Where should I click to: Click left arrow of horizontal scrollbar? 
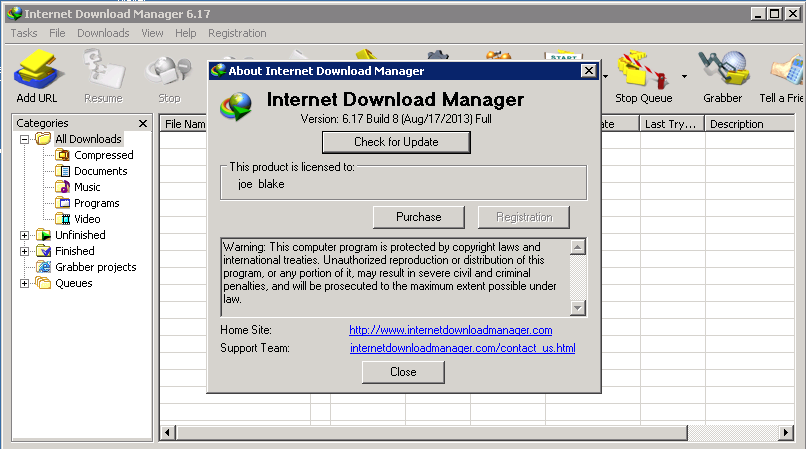coord(168,433)
